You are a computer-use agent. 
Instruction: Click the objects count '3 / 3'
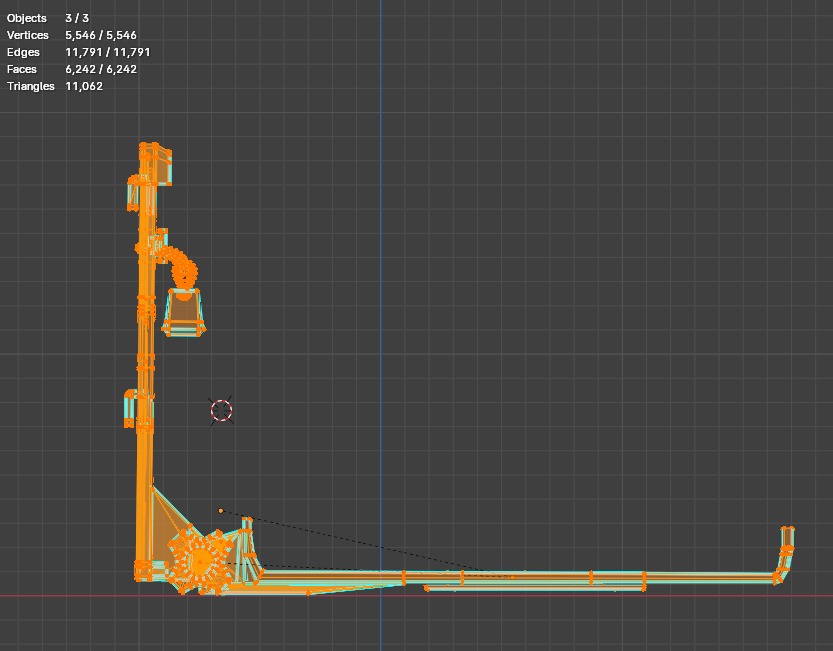[x=77, y=18]
